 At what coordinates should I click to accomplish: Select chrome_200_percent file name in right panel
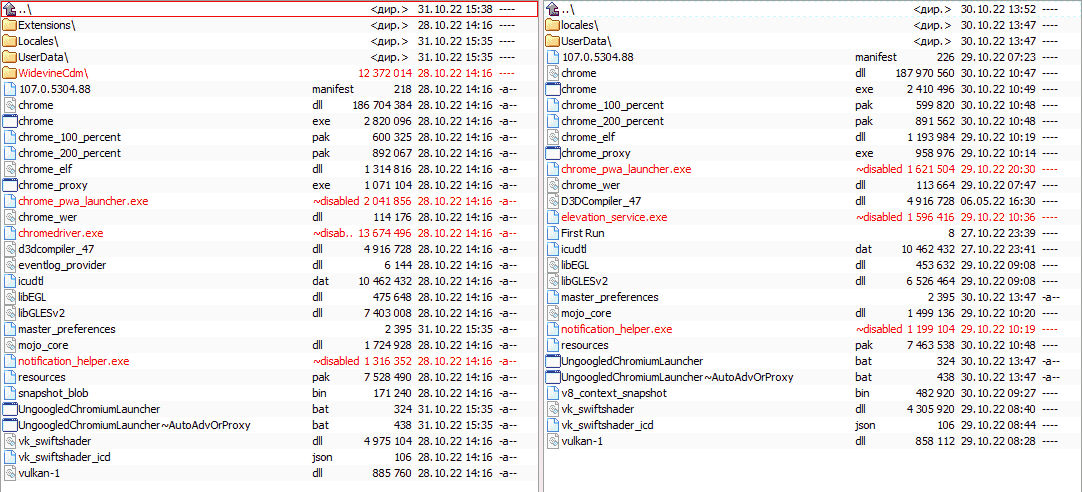613,121
